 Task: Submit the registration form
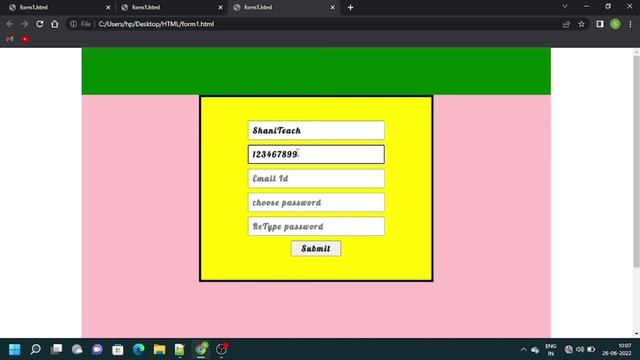coord(316,249)
